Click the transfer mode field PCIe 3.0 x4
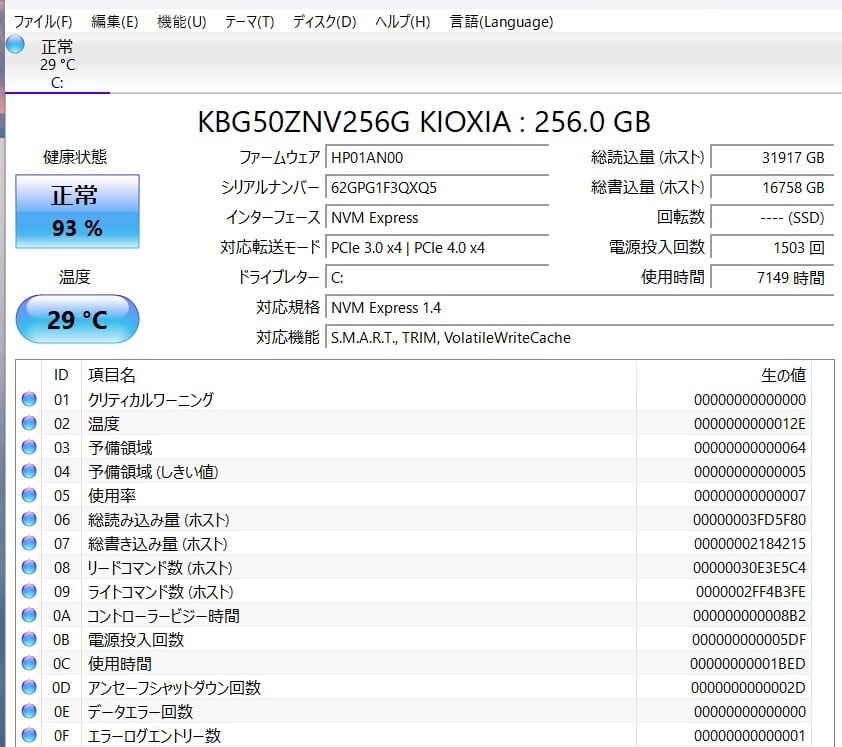Screen dimensions: 842x747 pos(437,248)
